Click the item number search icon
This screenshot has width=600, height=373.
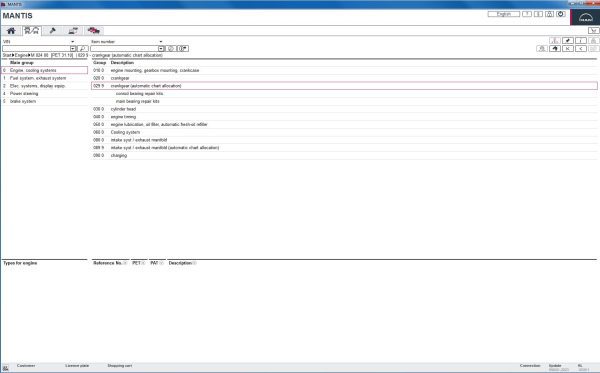click(171, 49)
